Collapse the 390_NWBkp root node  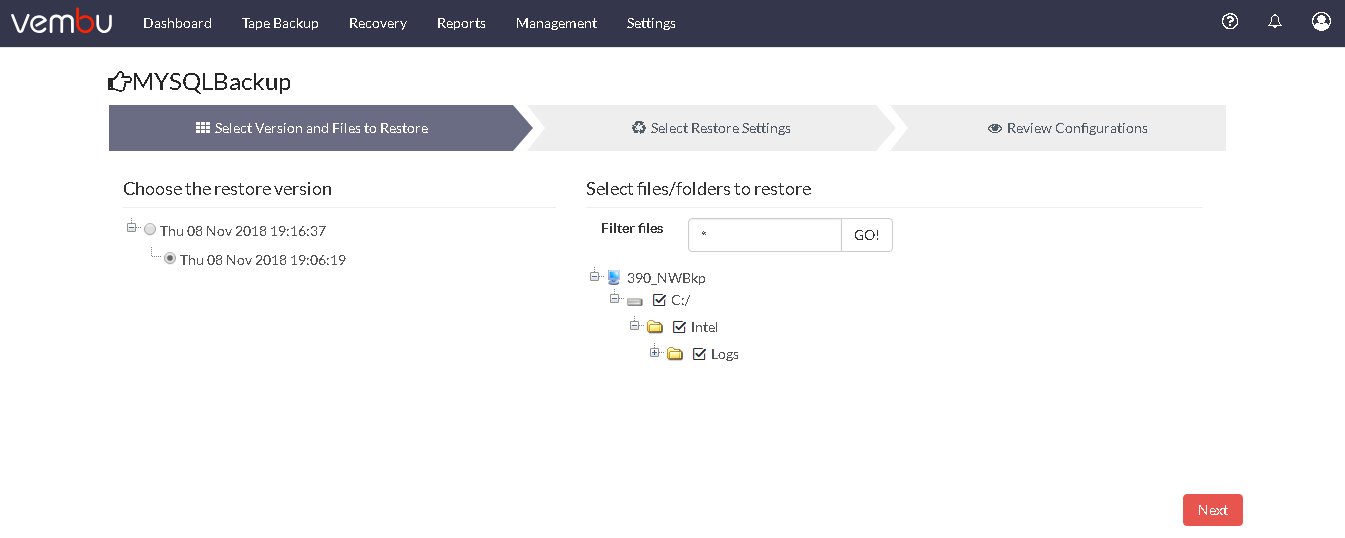click(595, 276)
